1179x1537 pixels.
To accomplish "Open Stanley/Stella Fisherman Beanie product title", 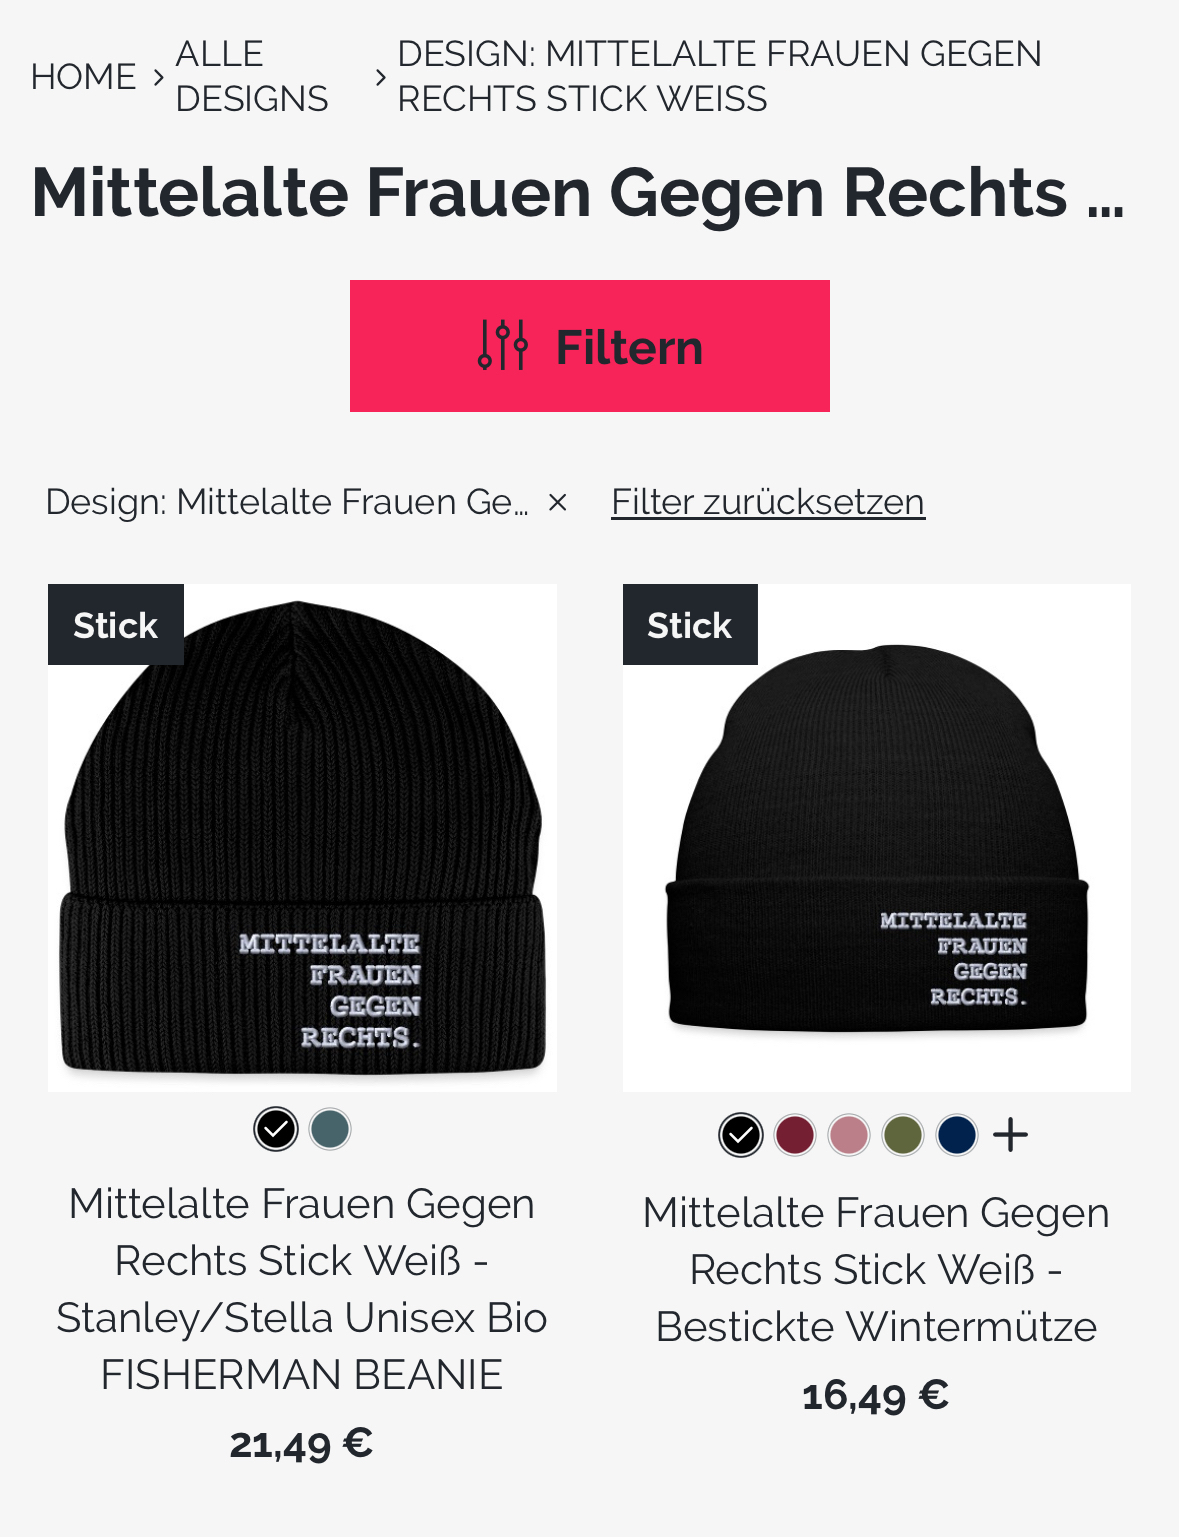I will (x=302, y=1289).
